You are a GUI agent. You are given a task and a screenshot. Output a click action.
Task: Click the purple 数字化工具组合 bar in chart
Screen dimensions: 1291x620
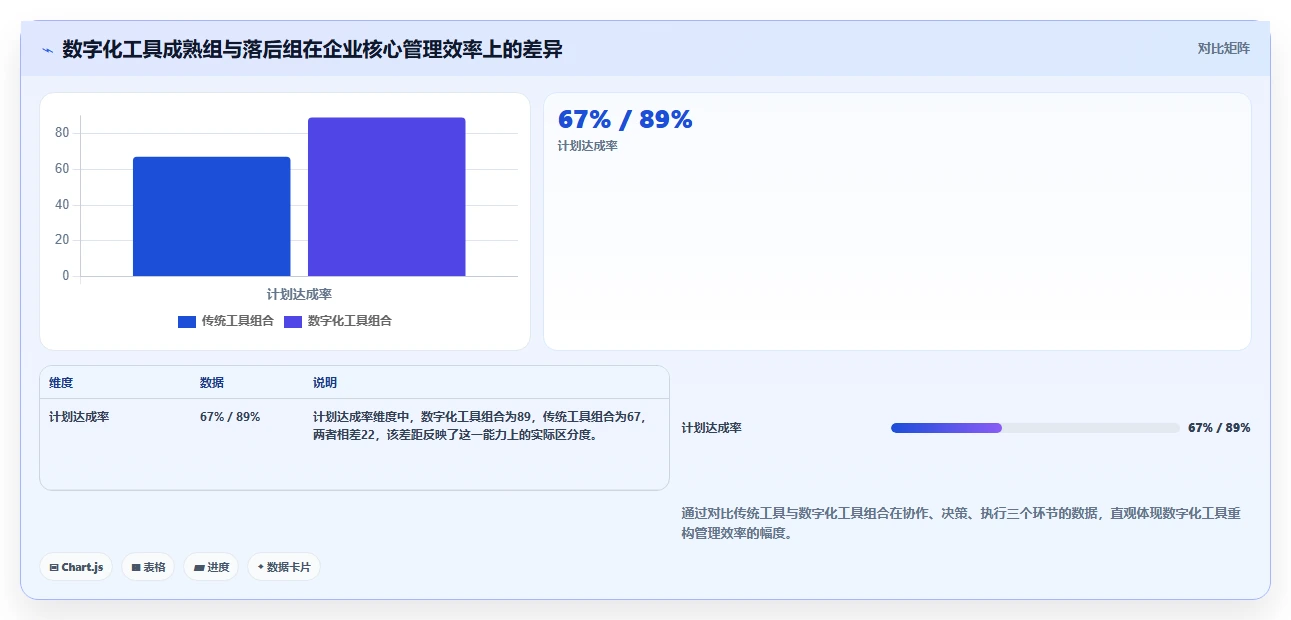(x=386, y=197)
